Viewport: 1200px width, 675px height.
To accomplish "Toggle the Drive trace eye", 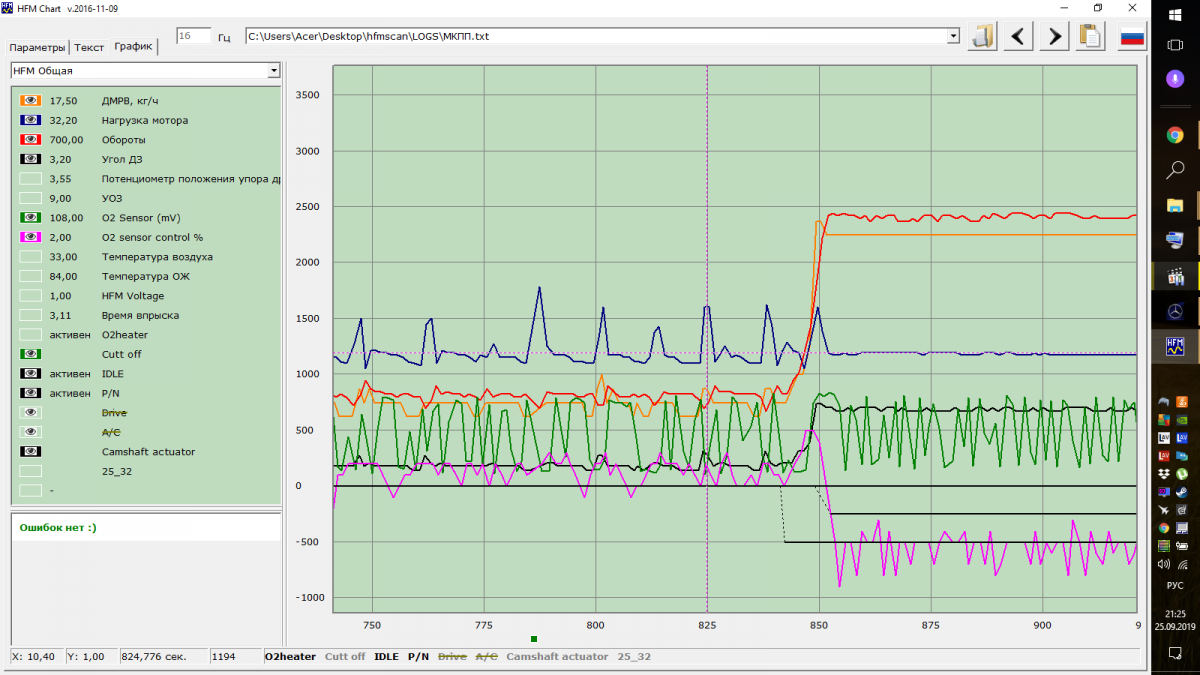I will [30, 412].
